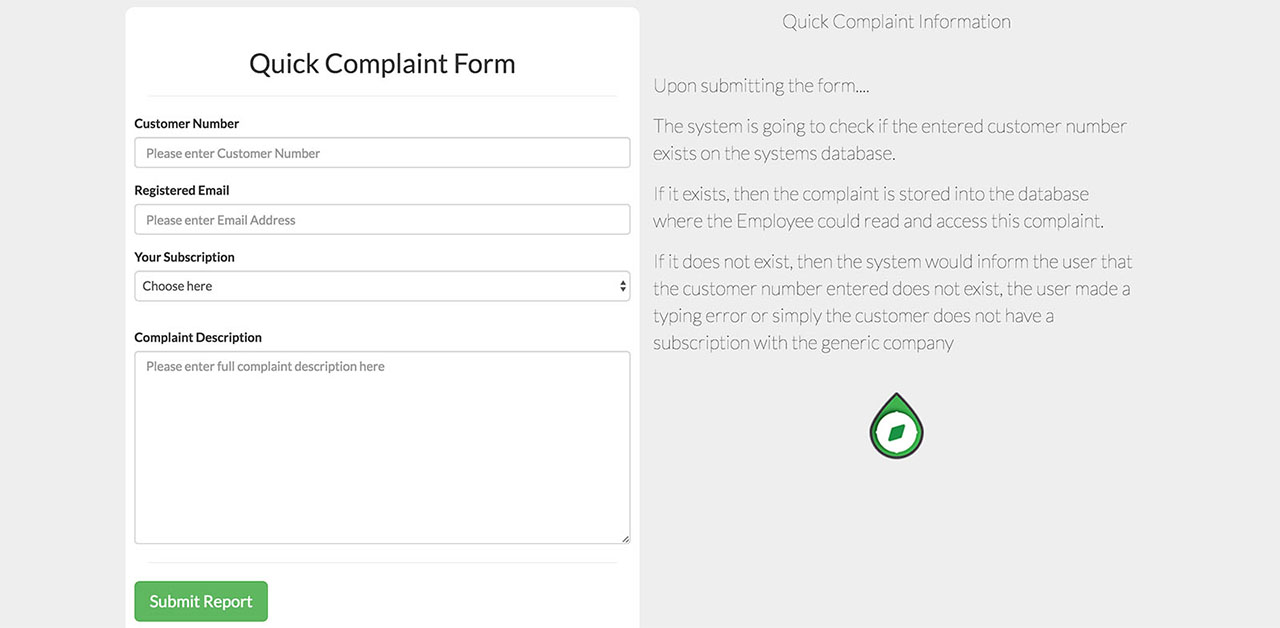Open the Your Subscription dropdown

[x=382, y=286]
